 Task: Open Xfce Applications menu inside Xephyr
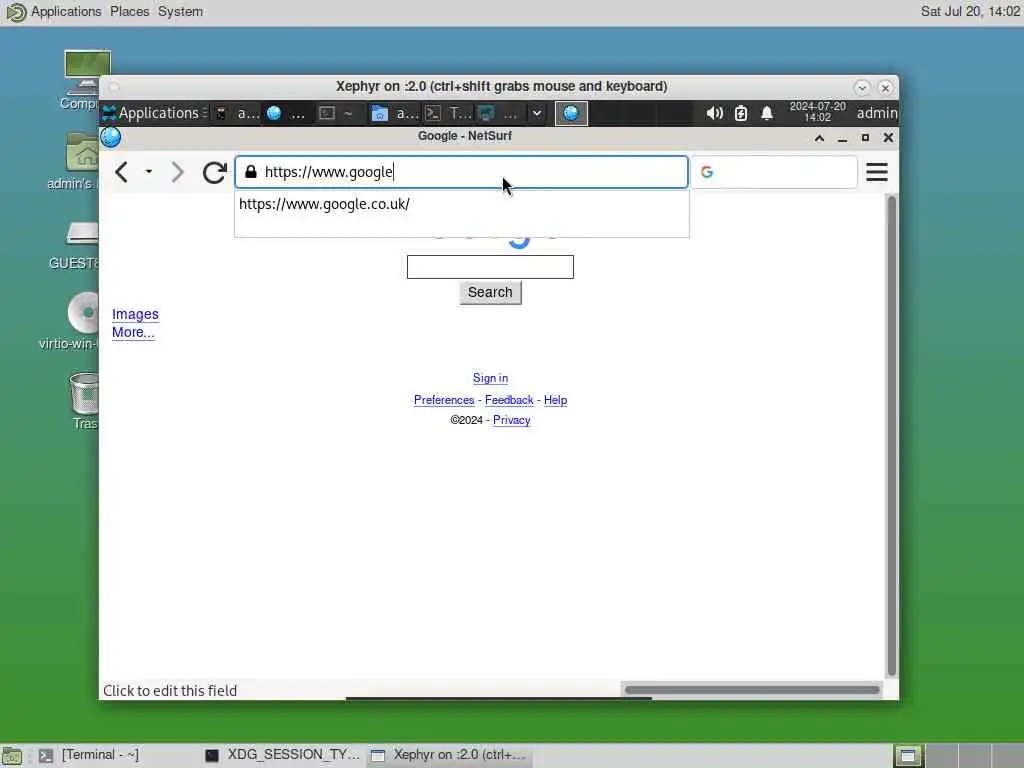[155, 113]
